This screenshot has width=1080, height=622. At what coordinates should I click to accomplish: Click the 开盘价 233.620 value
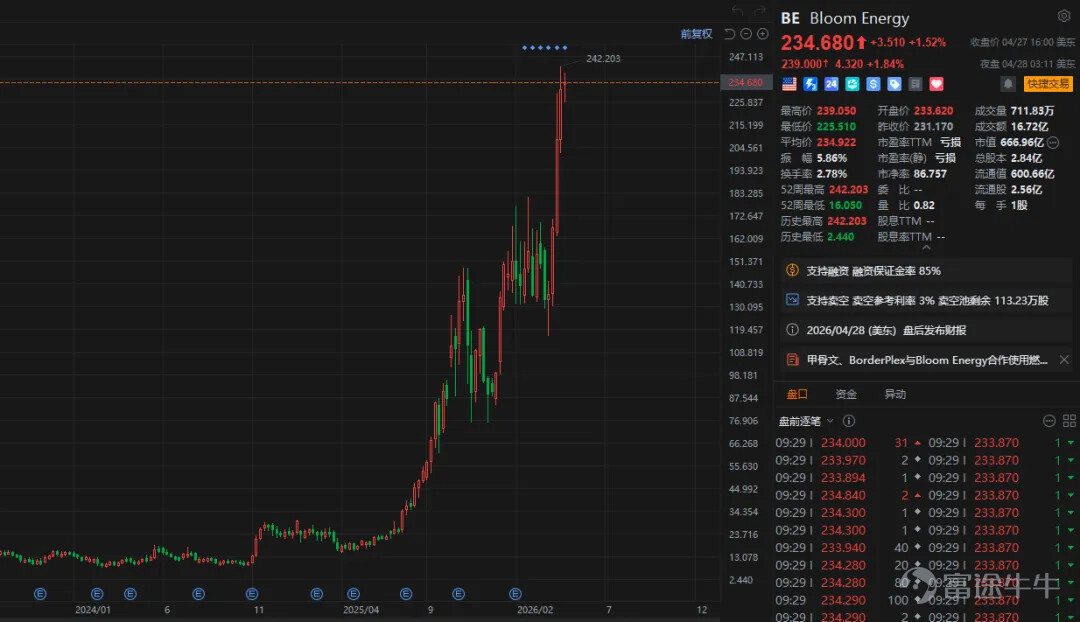coord(933,111)
